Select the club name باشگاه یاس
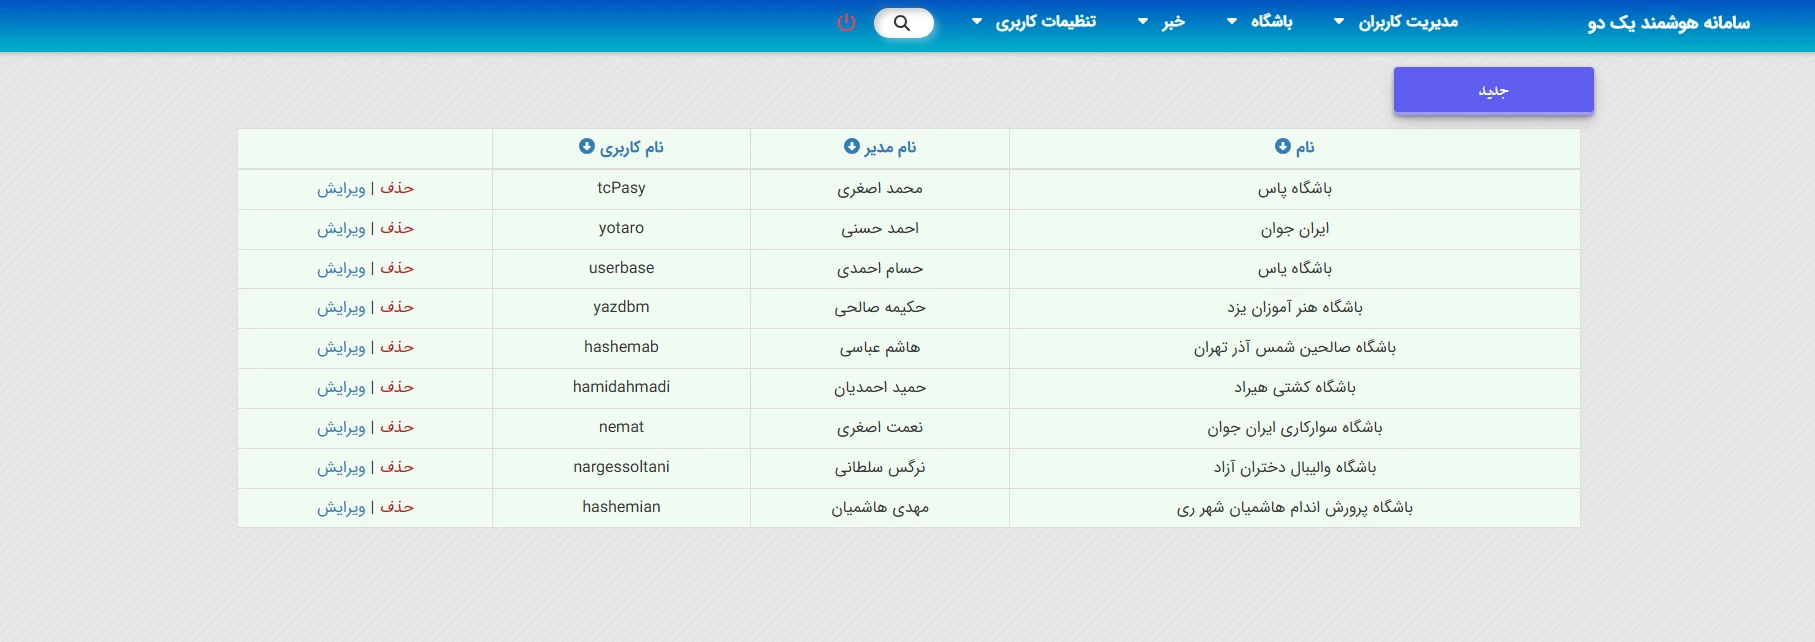 (x=1295, y=268)
